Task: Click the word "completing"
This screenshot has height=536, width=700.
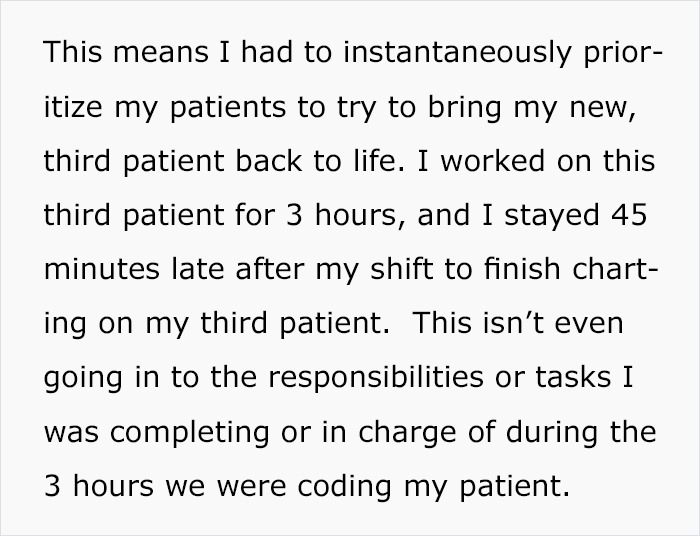Action: pos(190,433)
